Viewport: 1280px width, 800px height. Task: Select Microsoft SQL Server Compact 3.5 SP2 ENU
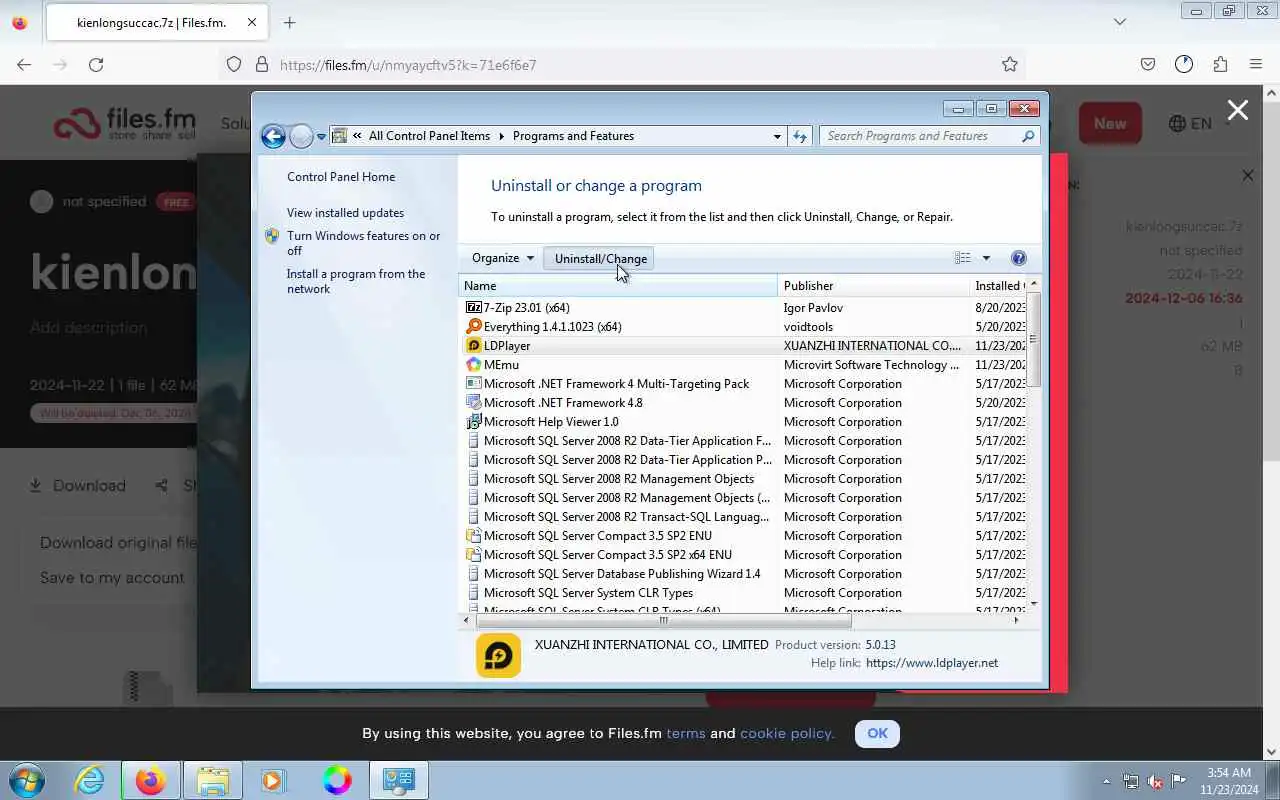[x=598, y=536]
